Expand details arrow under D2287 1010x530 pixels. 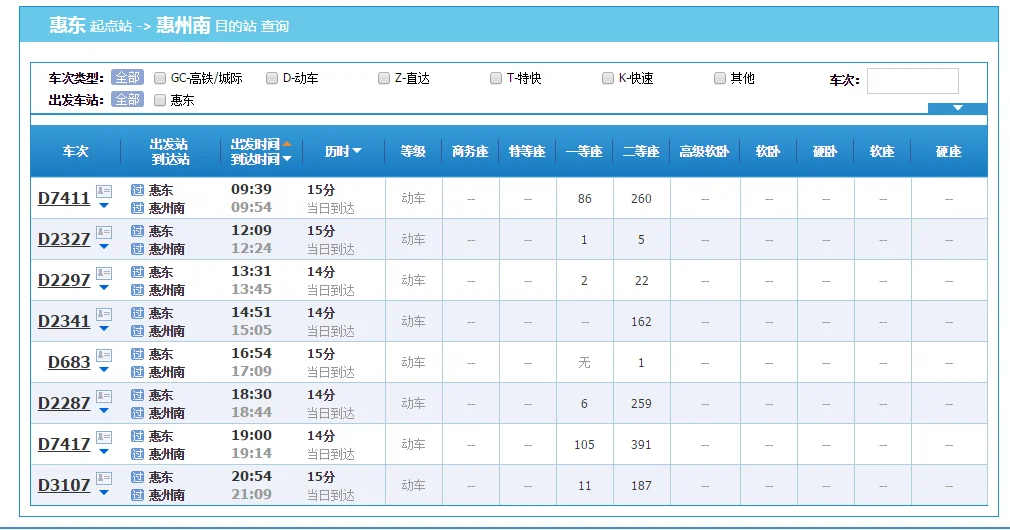tap(104, 411)
